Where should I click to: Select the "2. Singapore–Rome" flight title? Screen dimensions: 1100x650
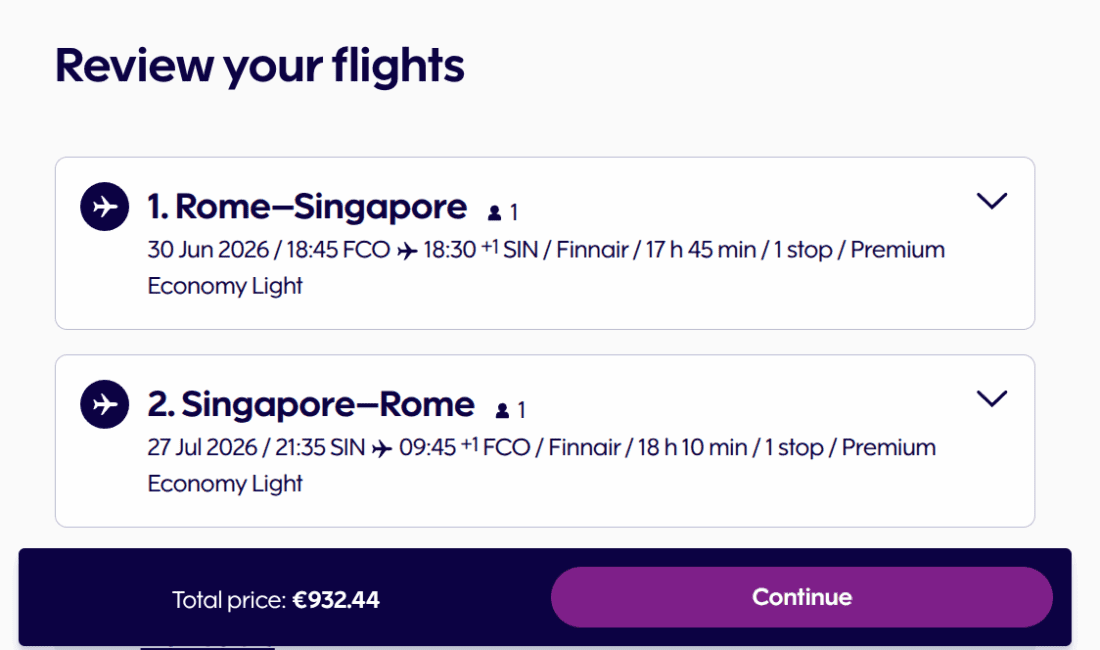point(311,404)
